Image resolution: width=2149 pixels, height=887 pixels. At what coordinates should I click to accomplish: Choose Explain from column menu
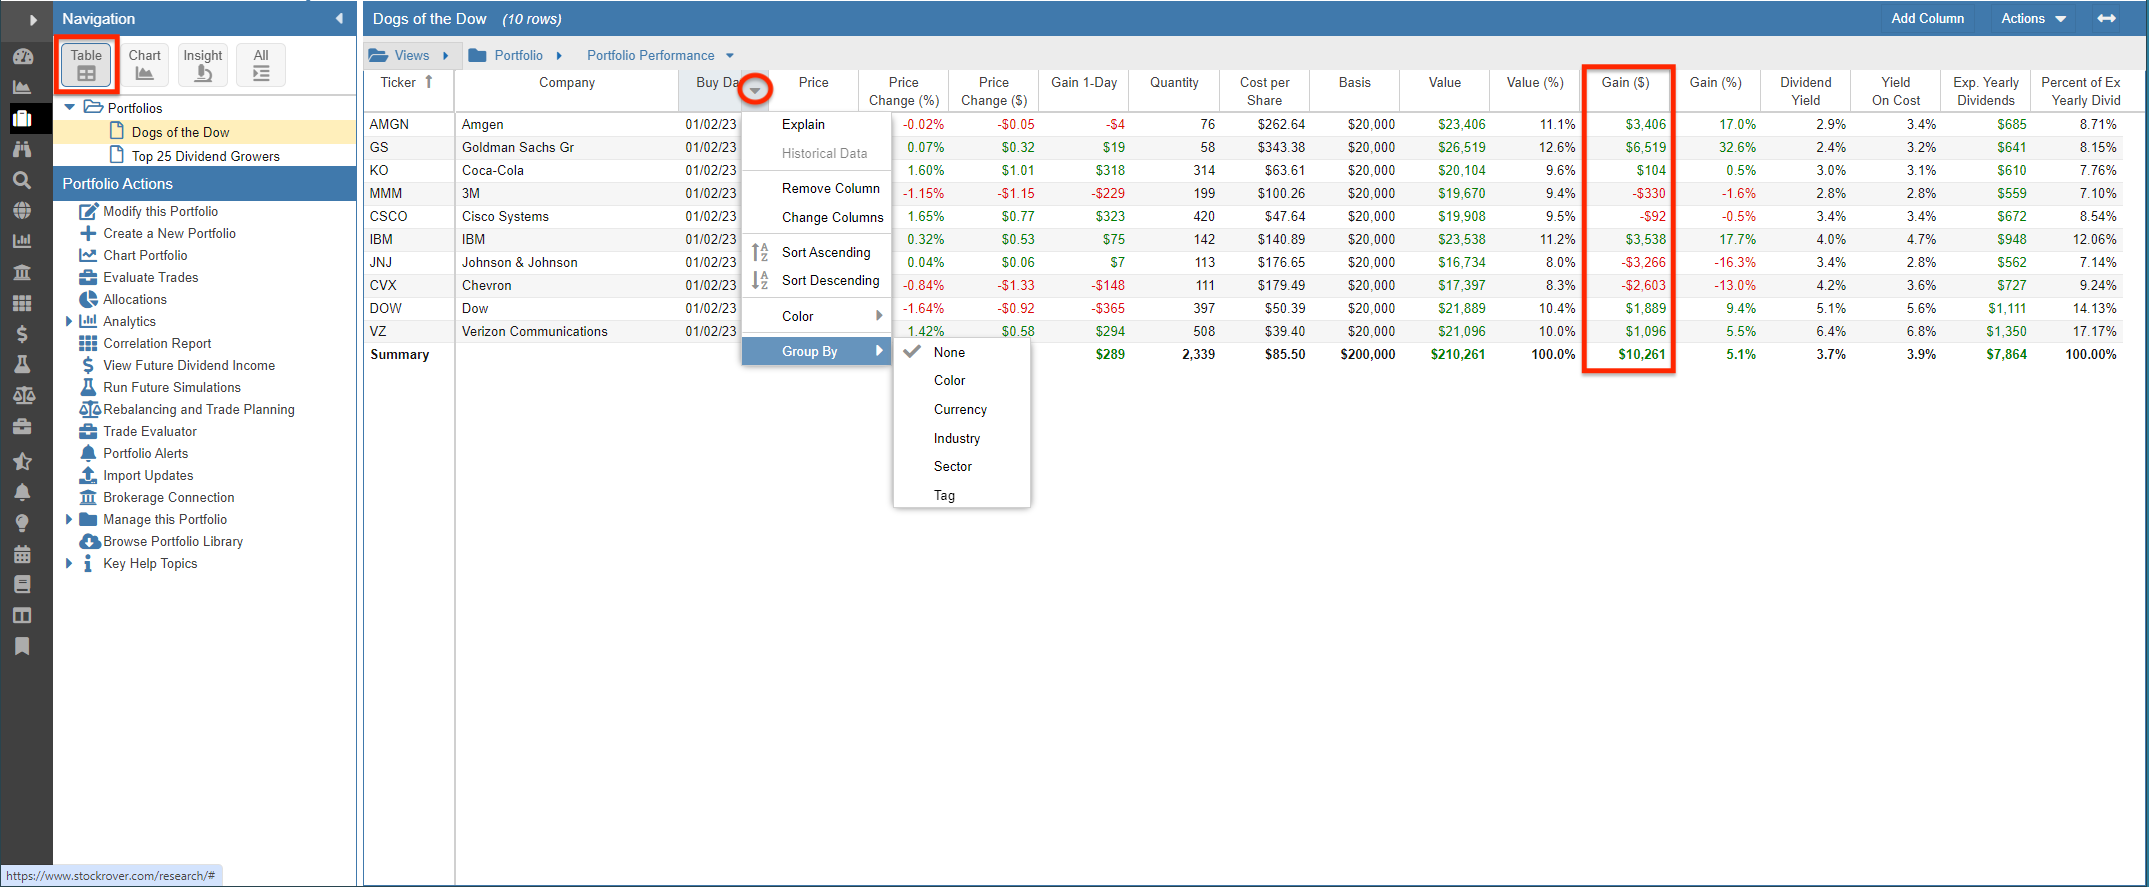pyautogui.click(x=803, y=124)
